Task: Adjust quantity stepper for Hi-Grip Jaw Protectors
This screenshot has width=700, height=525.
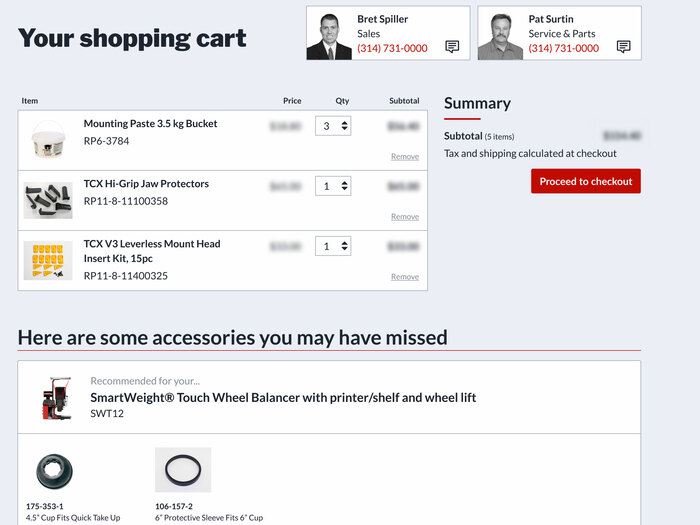Action: coord(334,186)
